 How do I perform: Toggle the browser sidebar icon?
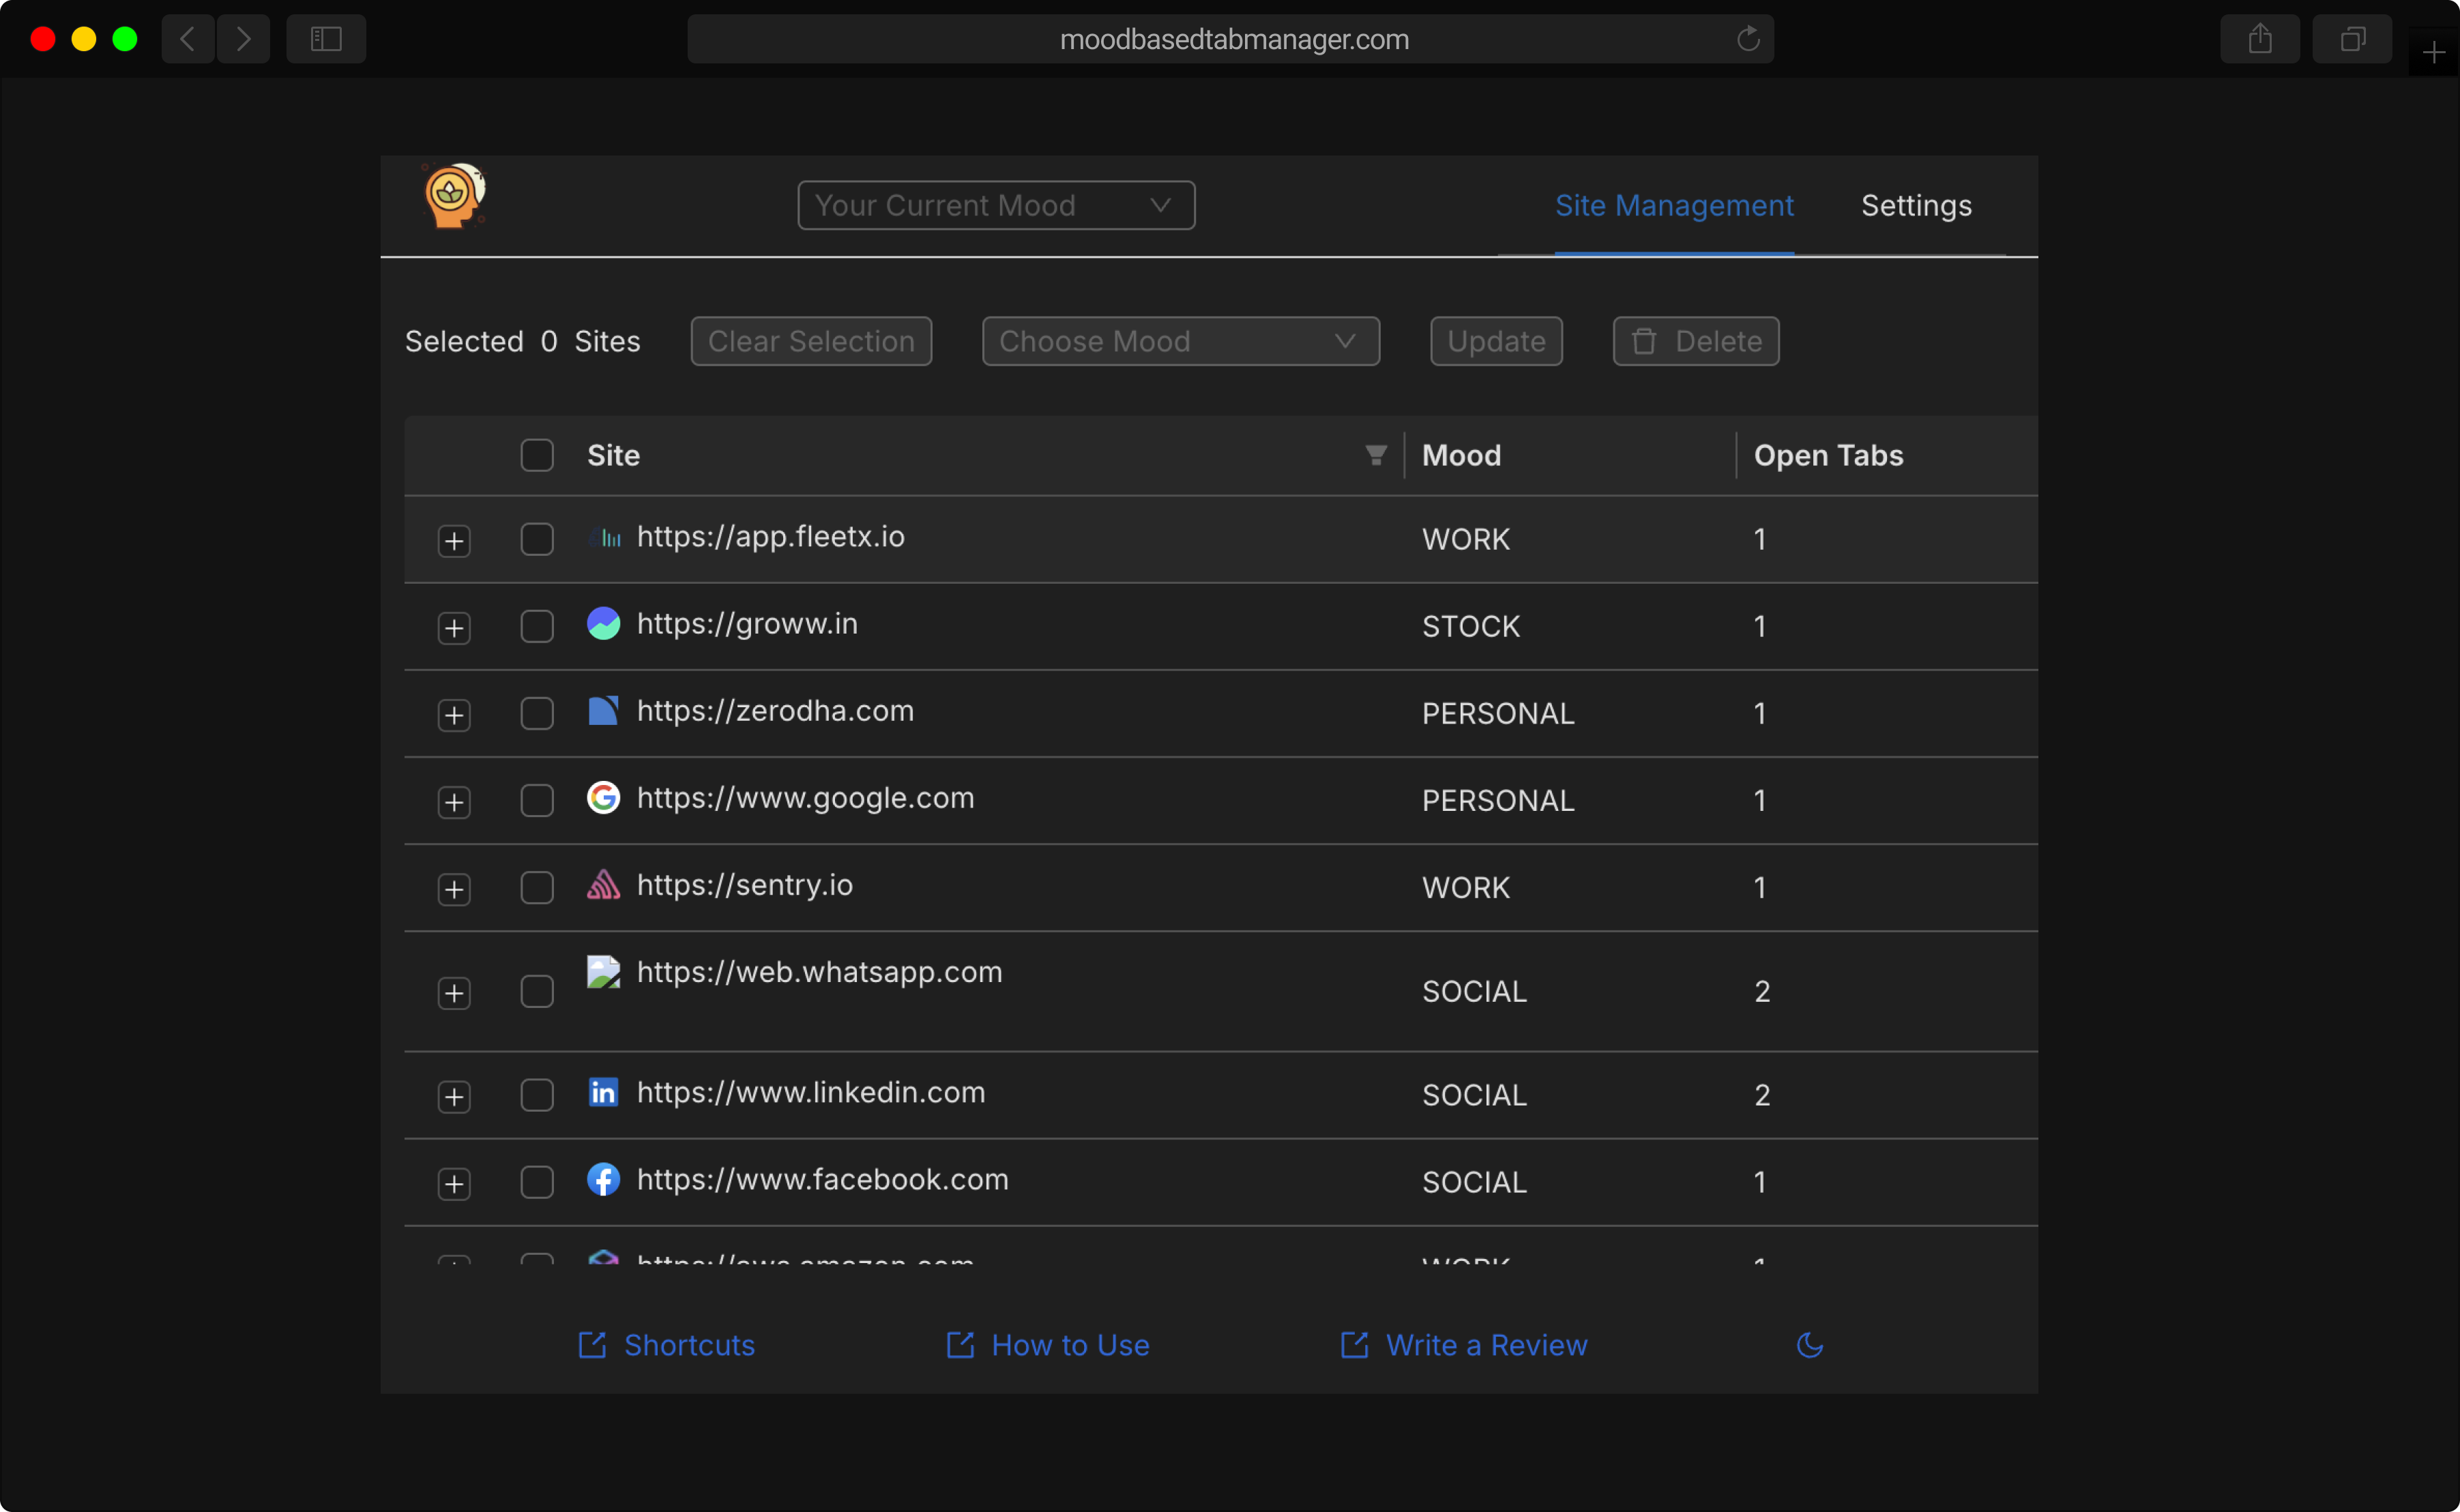(326, 39)
